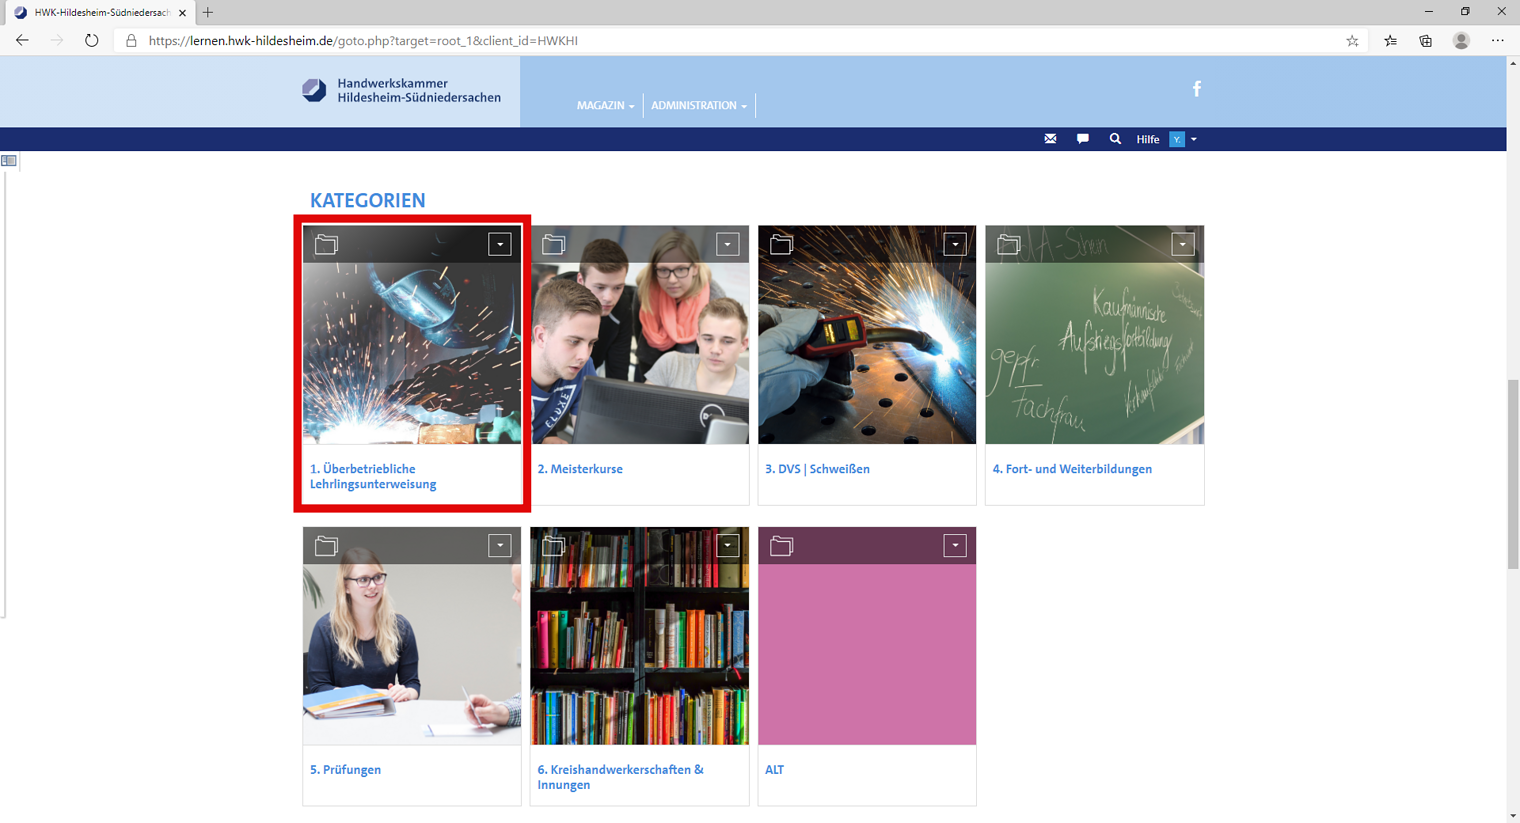Open link 3. DVS | Schweißen
The width and height of the screenshot is (1520, 823).
pos(817,469)
